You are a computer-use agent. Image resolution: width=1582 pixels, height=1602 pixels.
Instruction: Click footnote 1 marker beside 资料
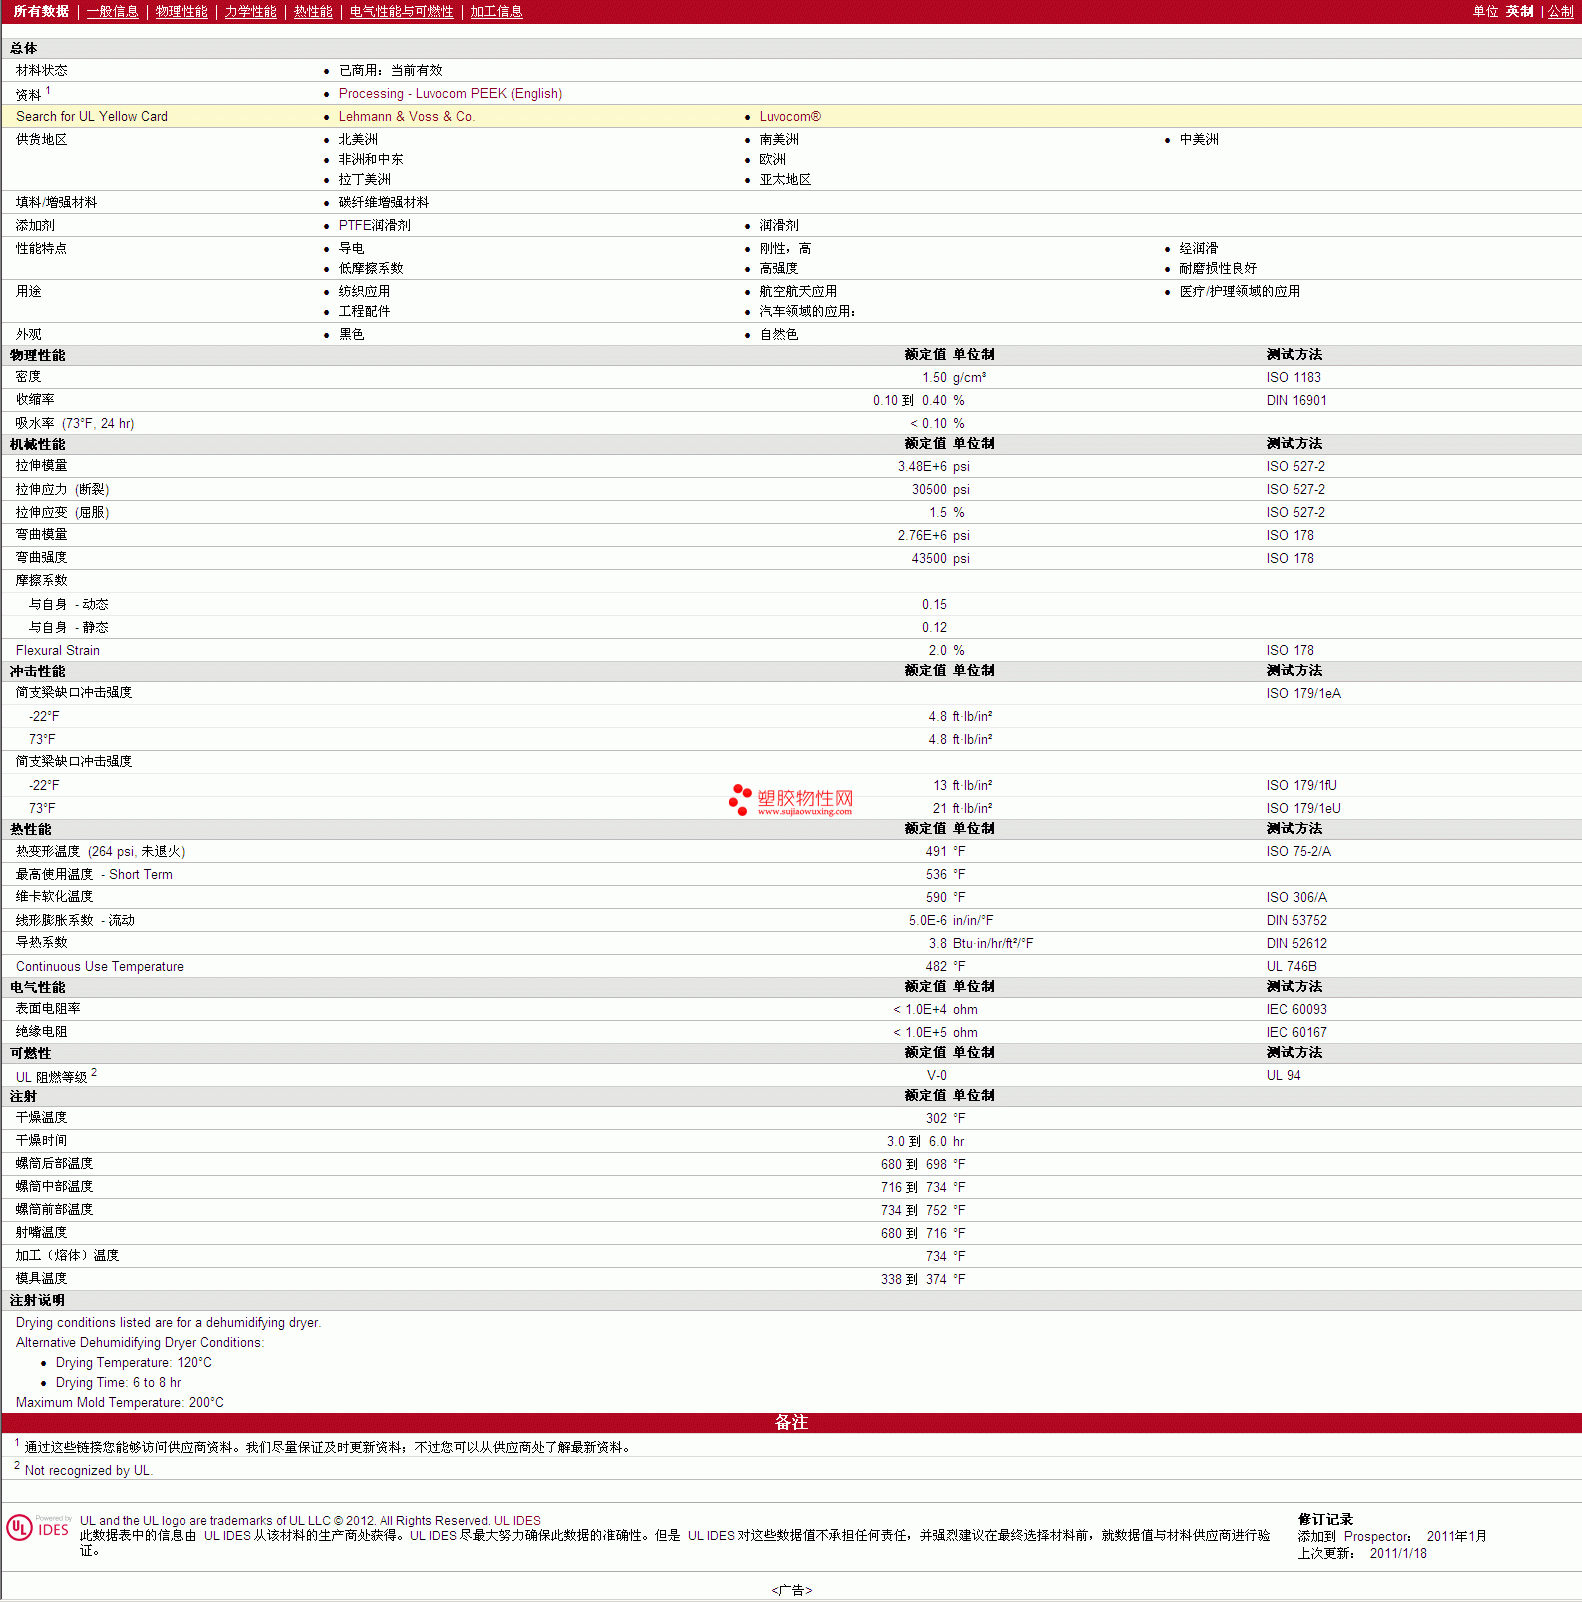[x=48, y=90]
